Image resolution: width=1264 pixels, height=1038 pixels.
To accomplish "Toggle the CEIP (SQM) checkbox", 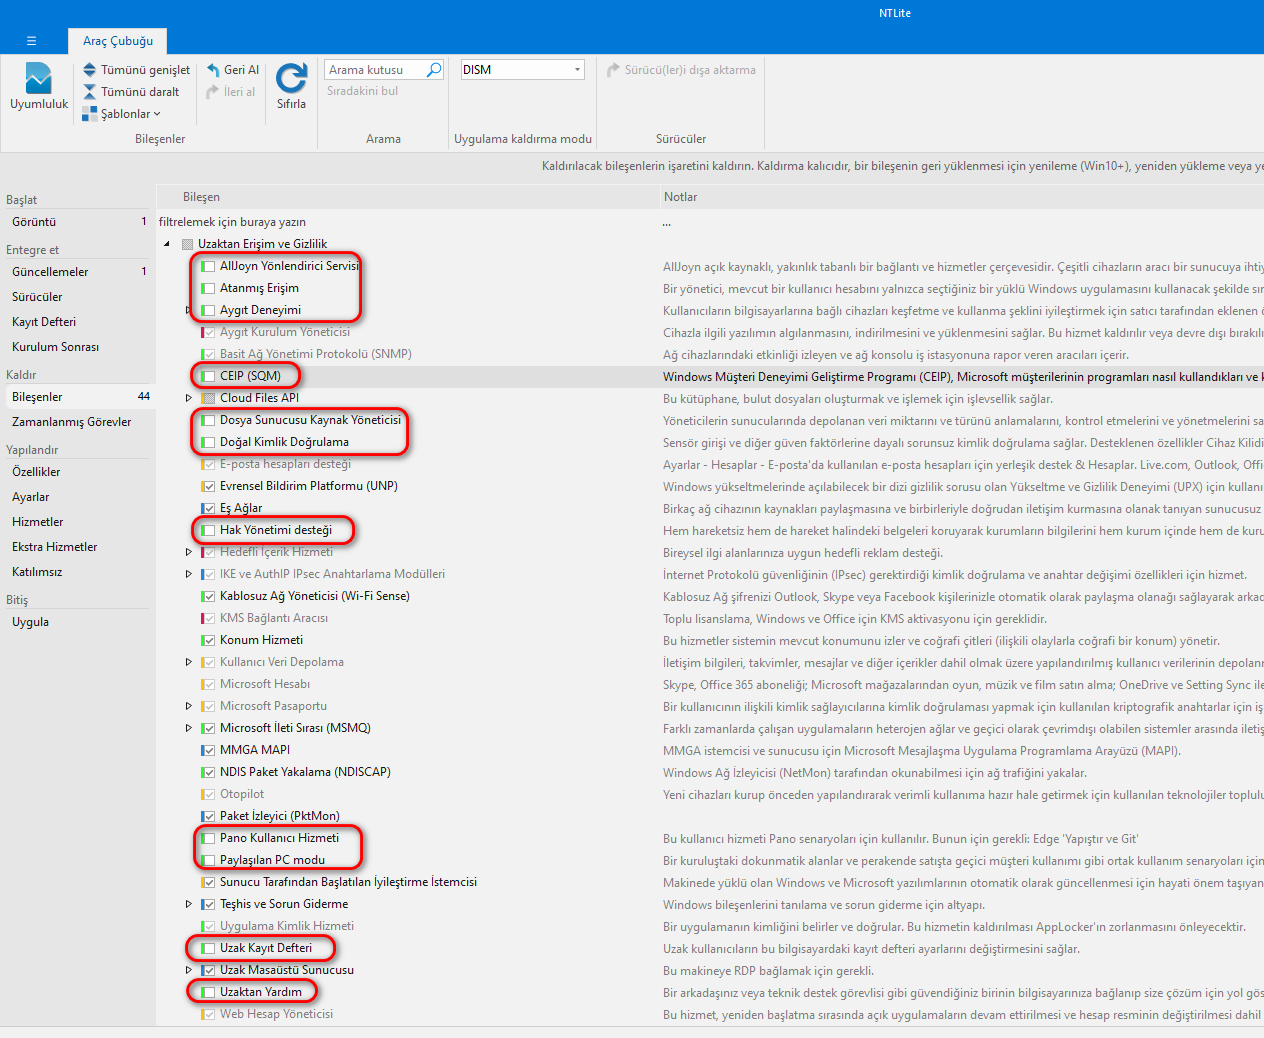I will point(209,376).
